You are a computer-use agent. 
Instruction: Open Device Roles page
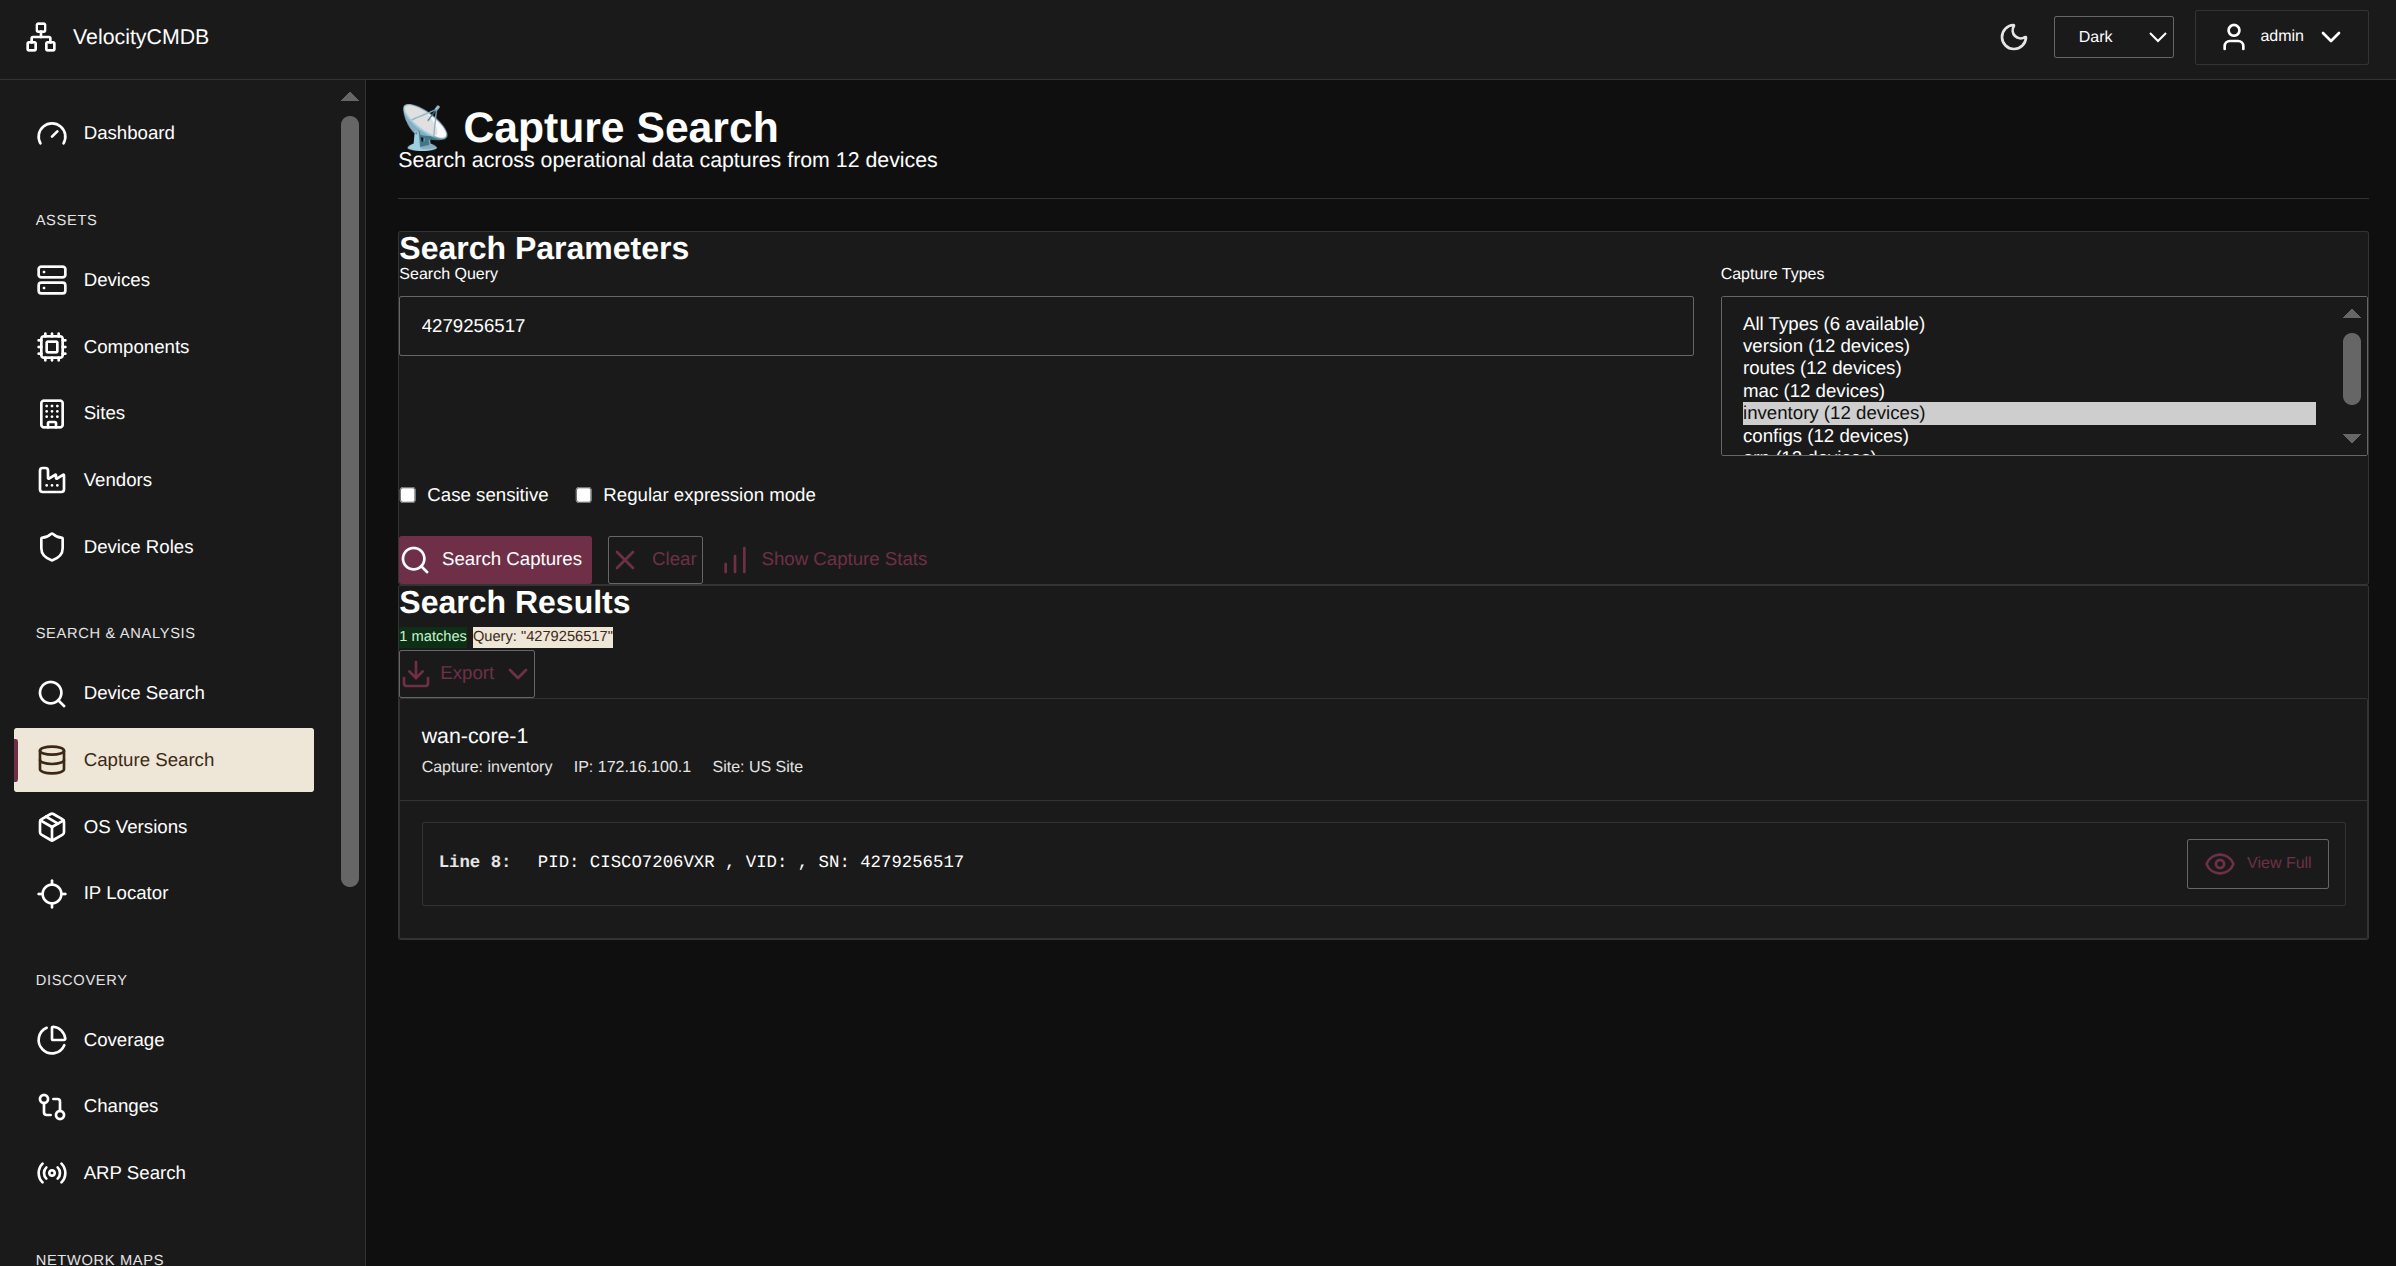[164, 547]
